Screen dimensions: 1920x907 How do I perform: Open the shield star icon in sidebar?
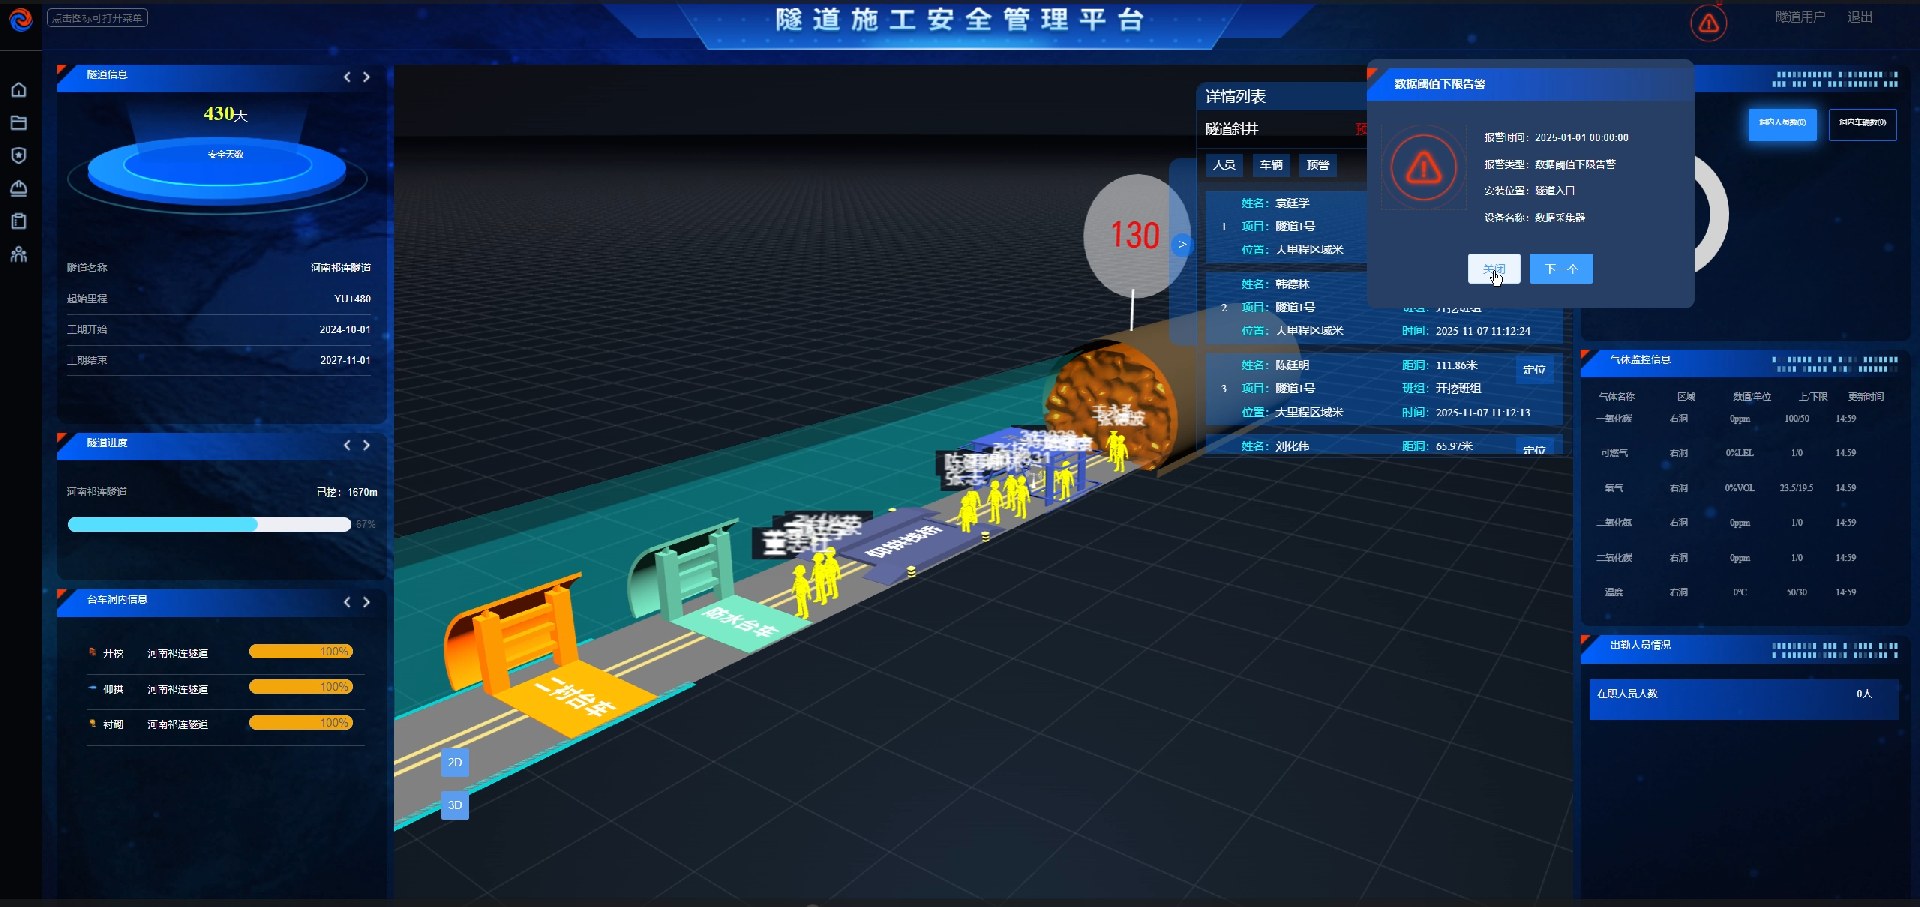pyautogui.click(x=19, y=156)
